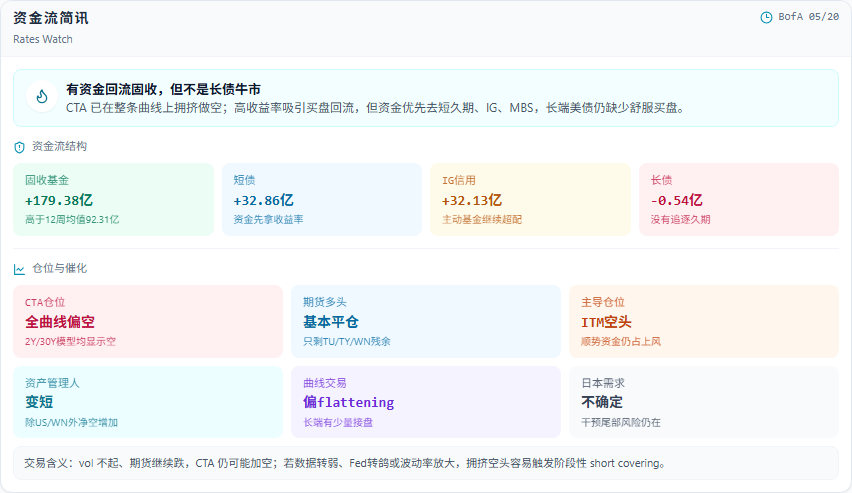This screenshot has height=493, width=852.
Task: Click the 曲线交易 card label
Action: pos(324,383)
